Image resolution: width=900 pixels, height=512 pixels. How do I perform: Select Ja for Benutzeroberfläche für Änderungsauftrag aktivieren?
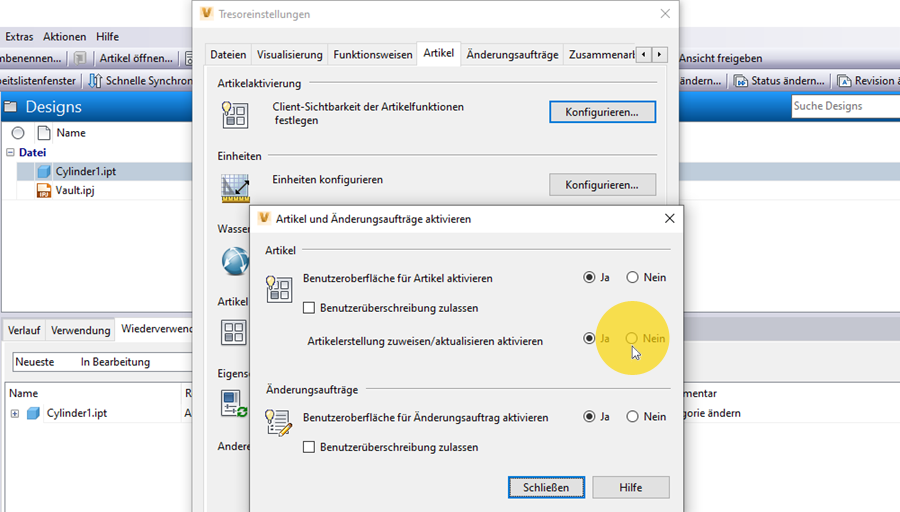pos(589,417)
